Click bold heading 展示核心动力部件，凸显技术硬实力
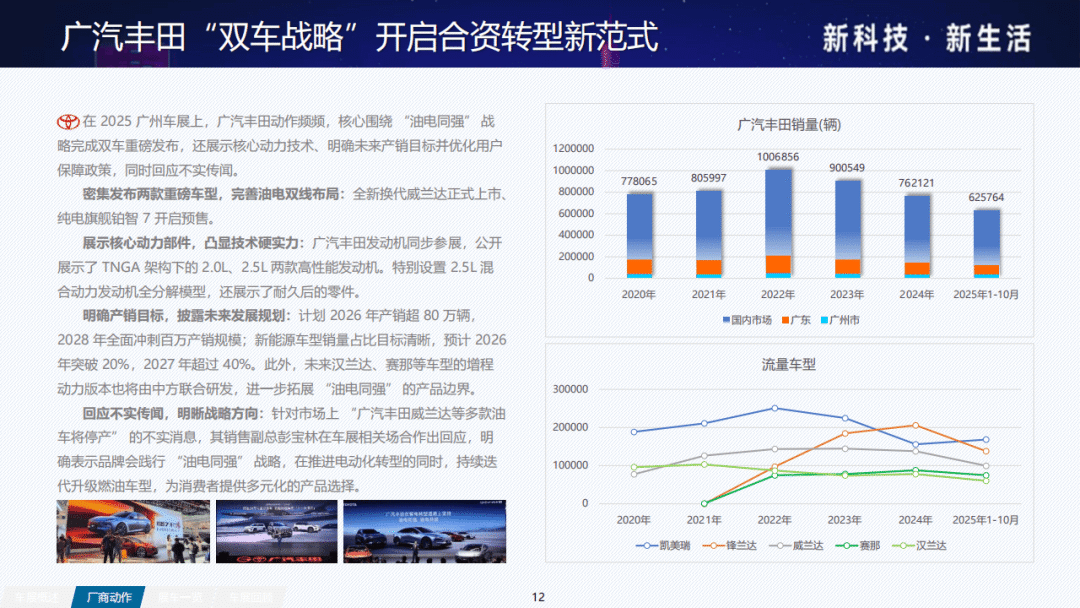Image resolution: width=1080 pixels, height=608 pixels. (191, 243)
